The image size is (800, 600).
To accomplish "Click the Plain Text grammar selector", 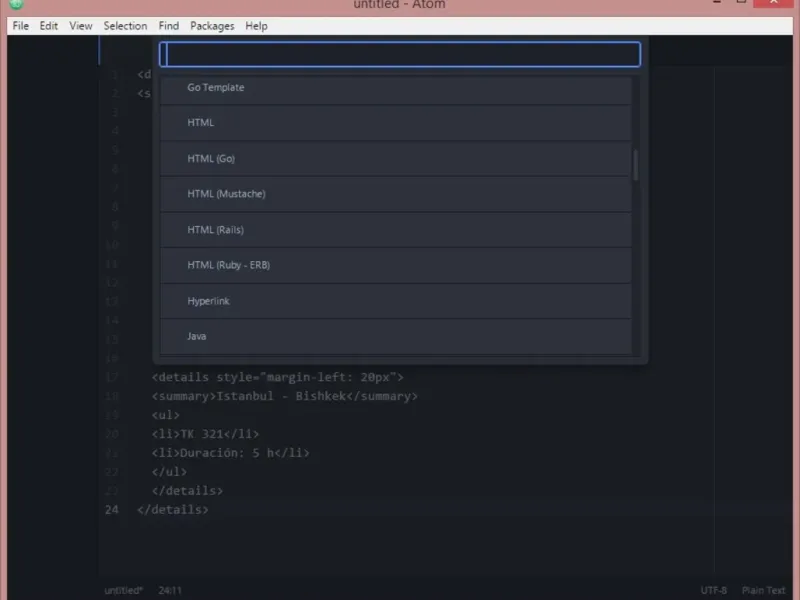I will pos(763,590).
